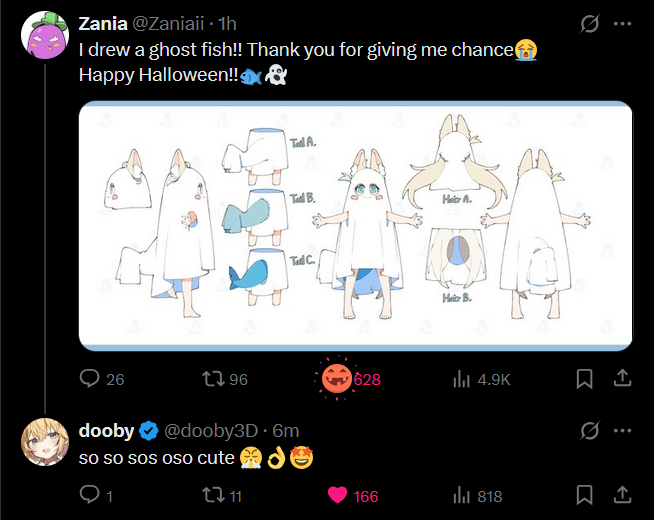The image size is (654, 520).
Task: Unlike Zania's tweet via pumpkin like icon
Action: 337,379
